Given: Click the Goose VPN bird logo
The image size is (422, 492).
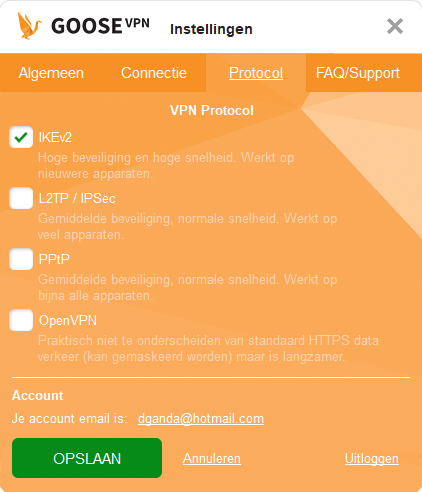Looking at the screenshot, I should point(30,26).
